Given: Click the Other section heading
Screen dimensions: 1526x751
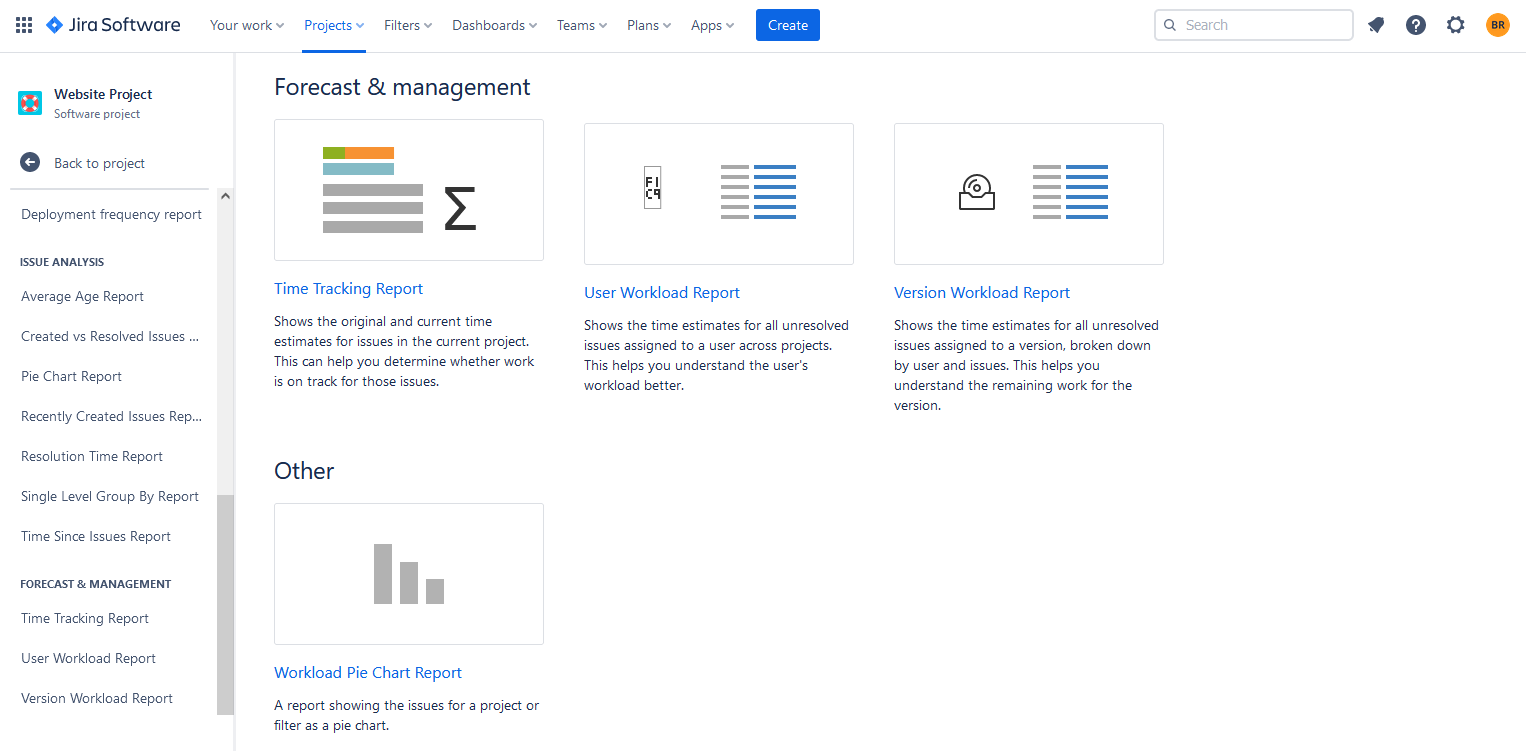Looking at the screenshot, I should click(304, 471).
